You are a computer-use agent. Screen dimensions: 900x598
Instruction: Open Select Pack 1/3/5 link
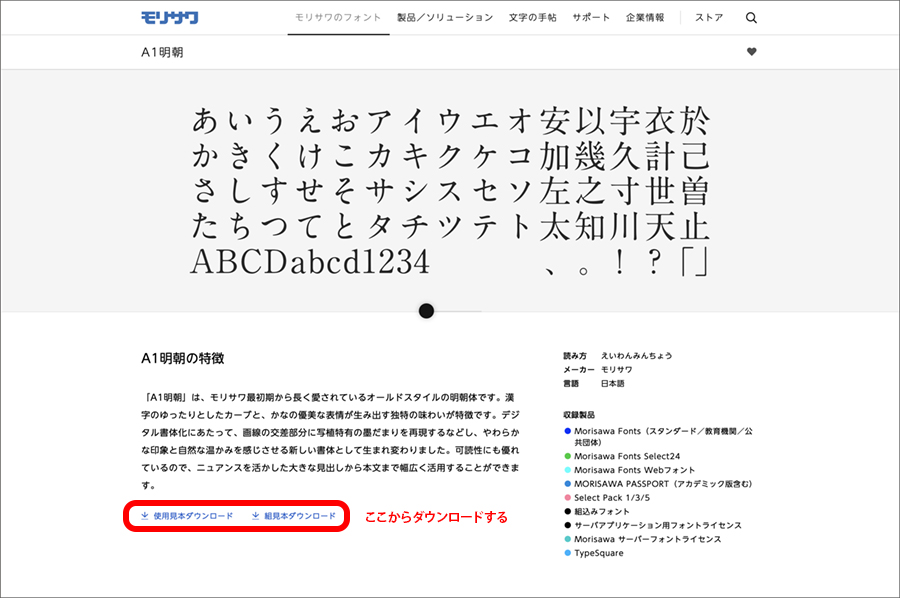[612, 498]
